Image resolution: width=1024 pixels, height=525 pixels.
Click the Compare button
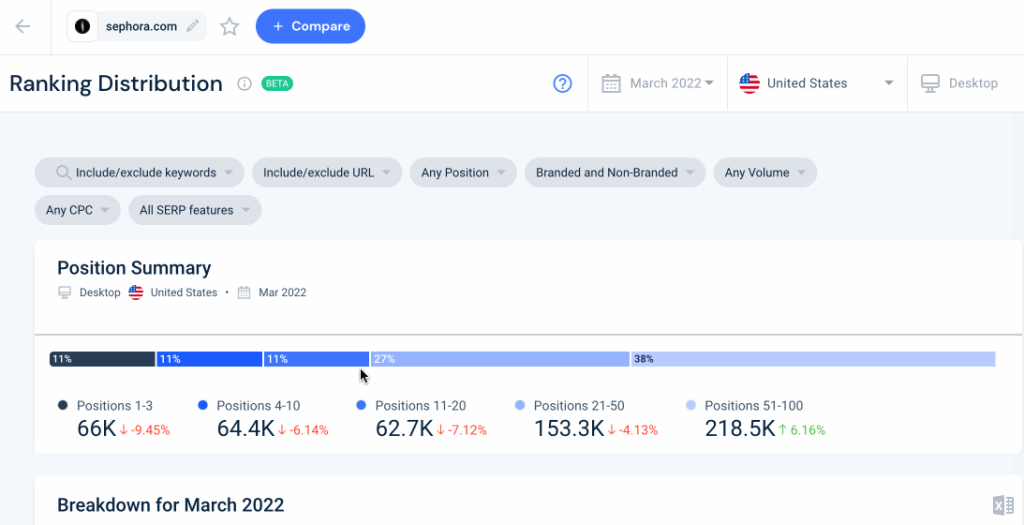tap(310, 26)
